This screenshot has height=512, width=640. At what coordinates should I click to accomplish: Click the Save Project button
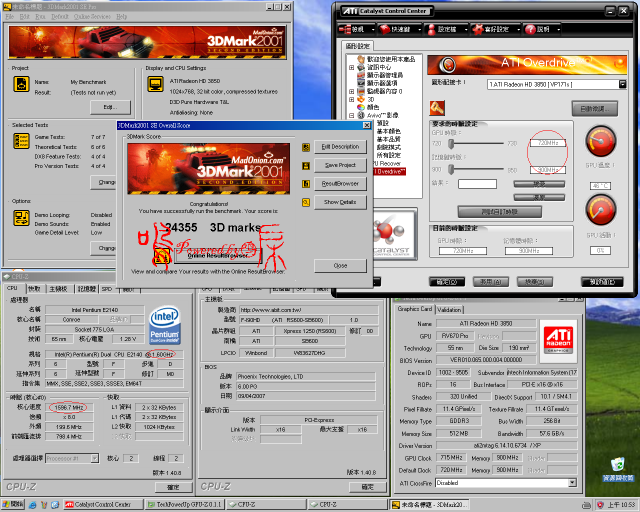[x=340, y=165]
